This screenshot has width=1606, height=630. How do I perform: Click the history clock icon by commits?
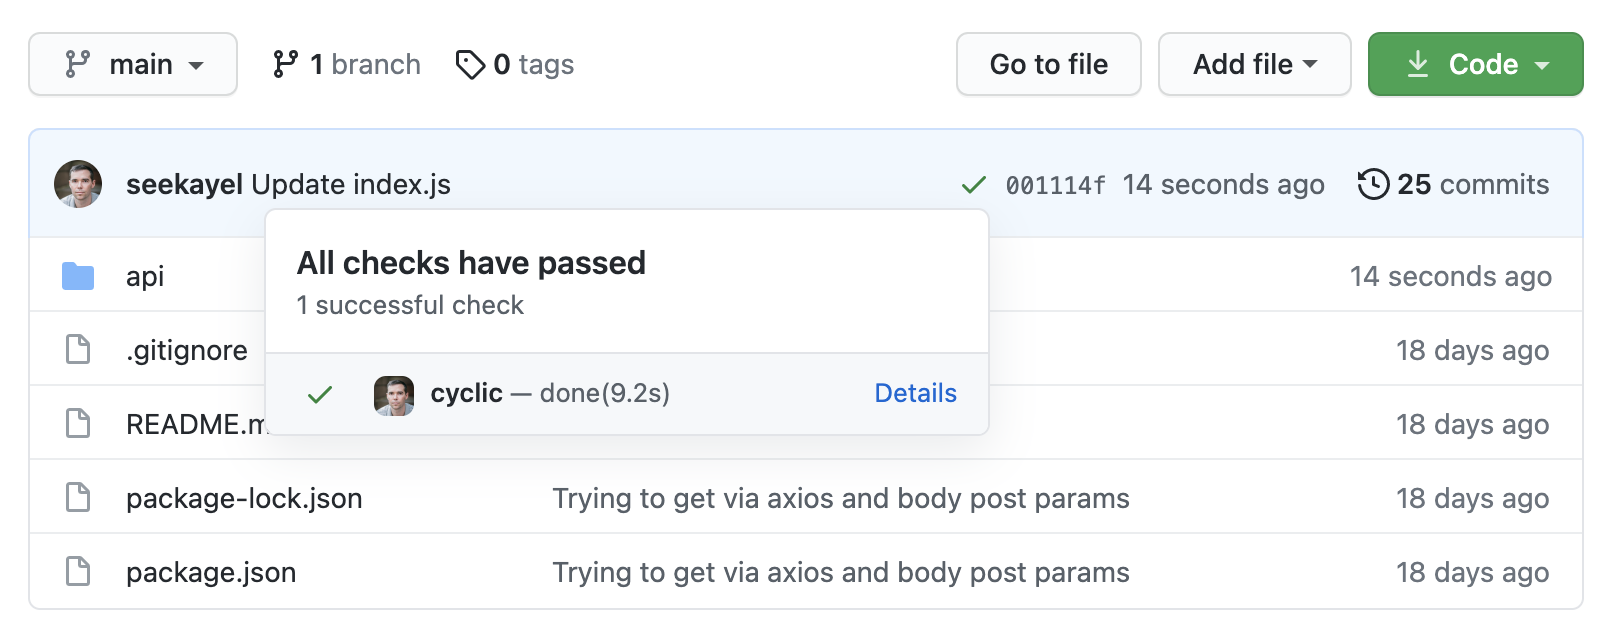(x=1373, y=184)
